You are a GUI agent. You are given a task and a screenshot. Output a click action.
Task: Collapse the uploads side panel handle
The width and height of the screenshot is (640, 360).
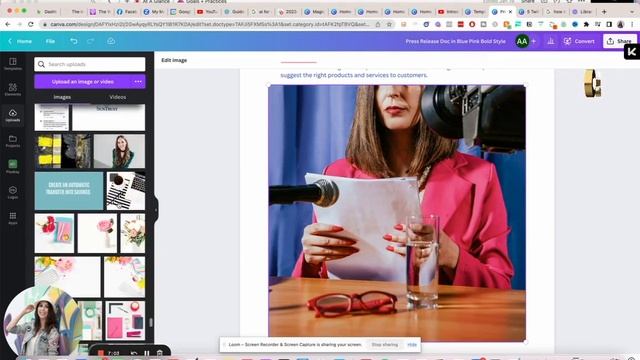click(x=156, y=210)
